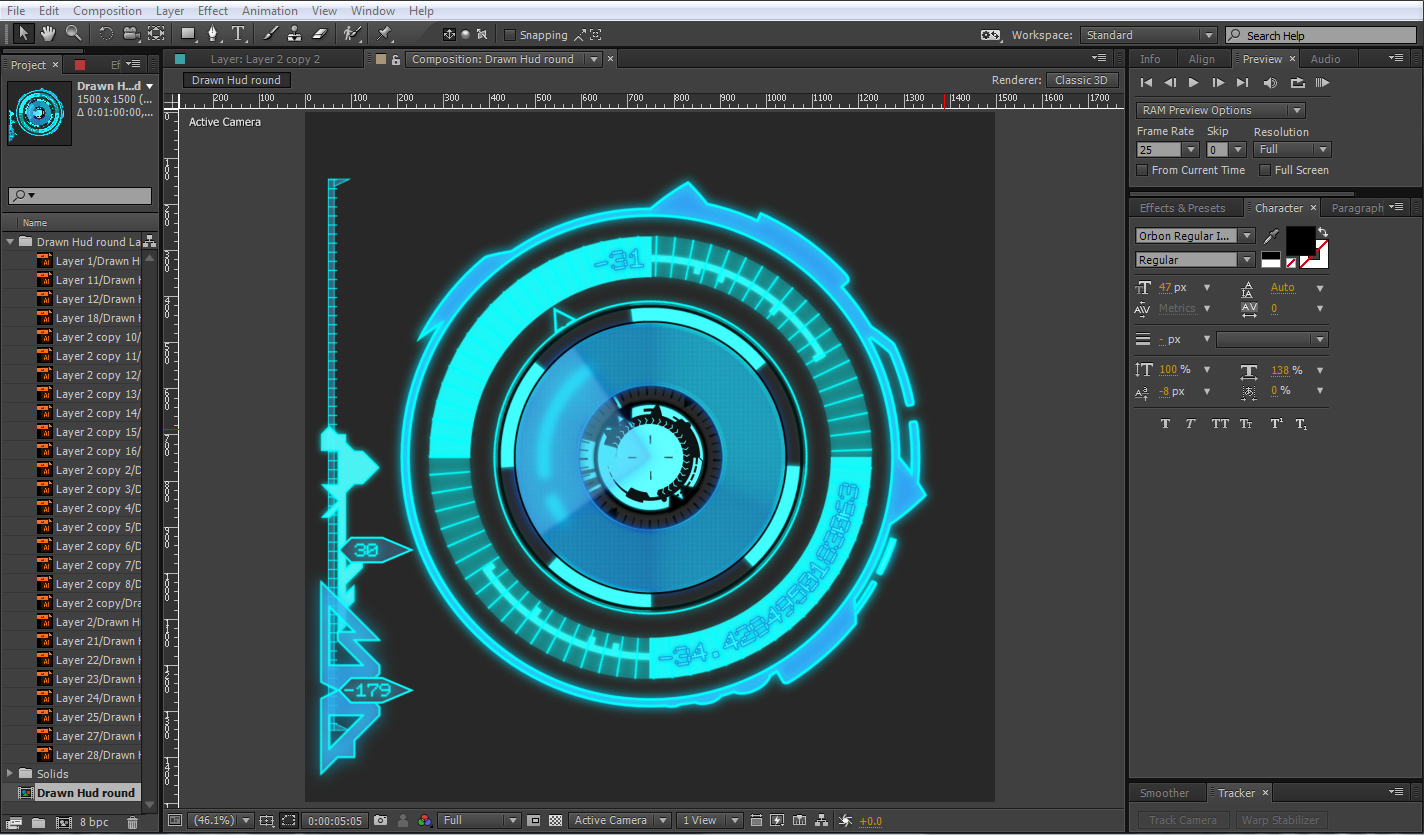The height and width of the screenshot is (835, 1424).
Task: Open the show channel RGB icon
Action: (425, 820)
